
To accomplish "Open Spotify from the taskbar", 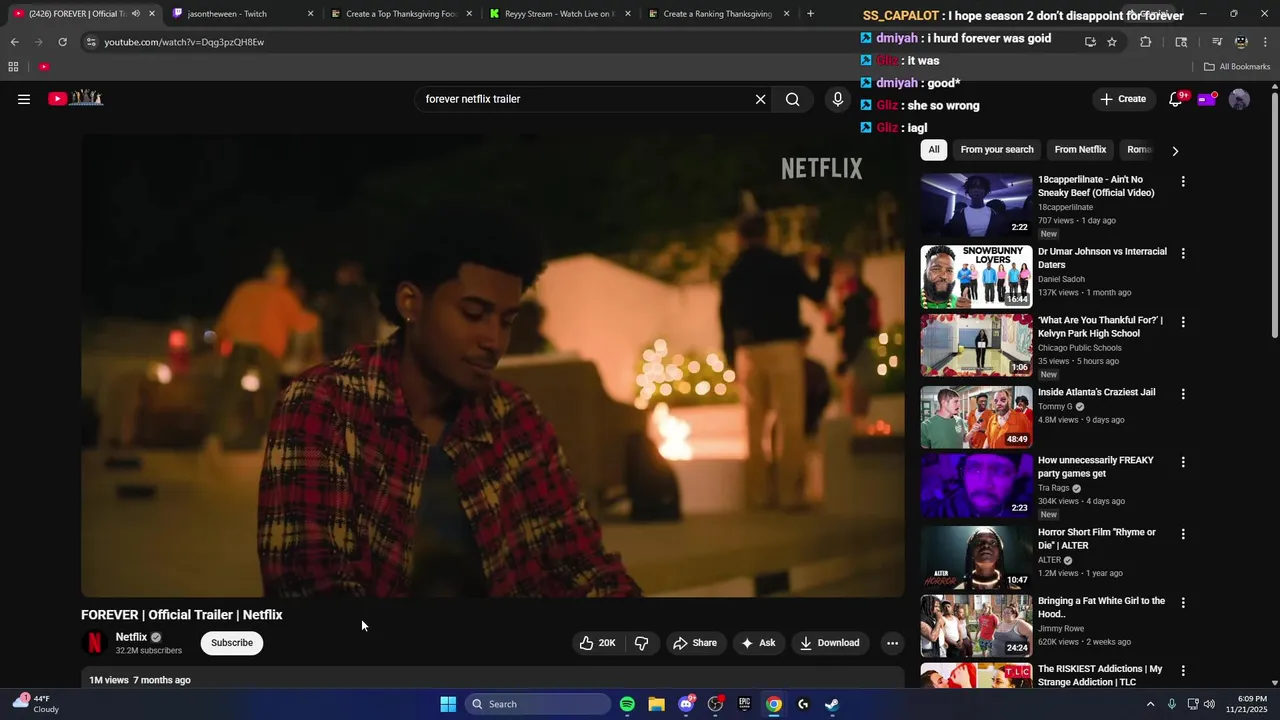I will 627,704.
